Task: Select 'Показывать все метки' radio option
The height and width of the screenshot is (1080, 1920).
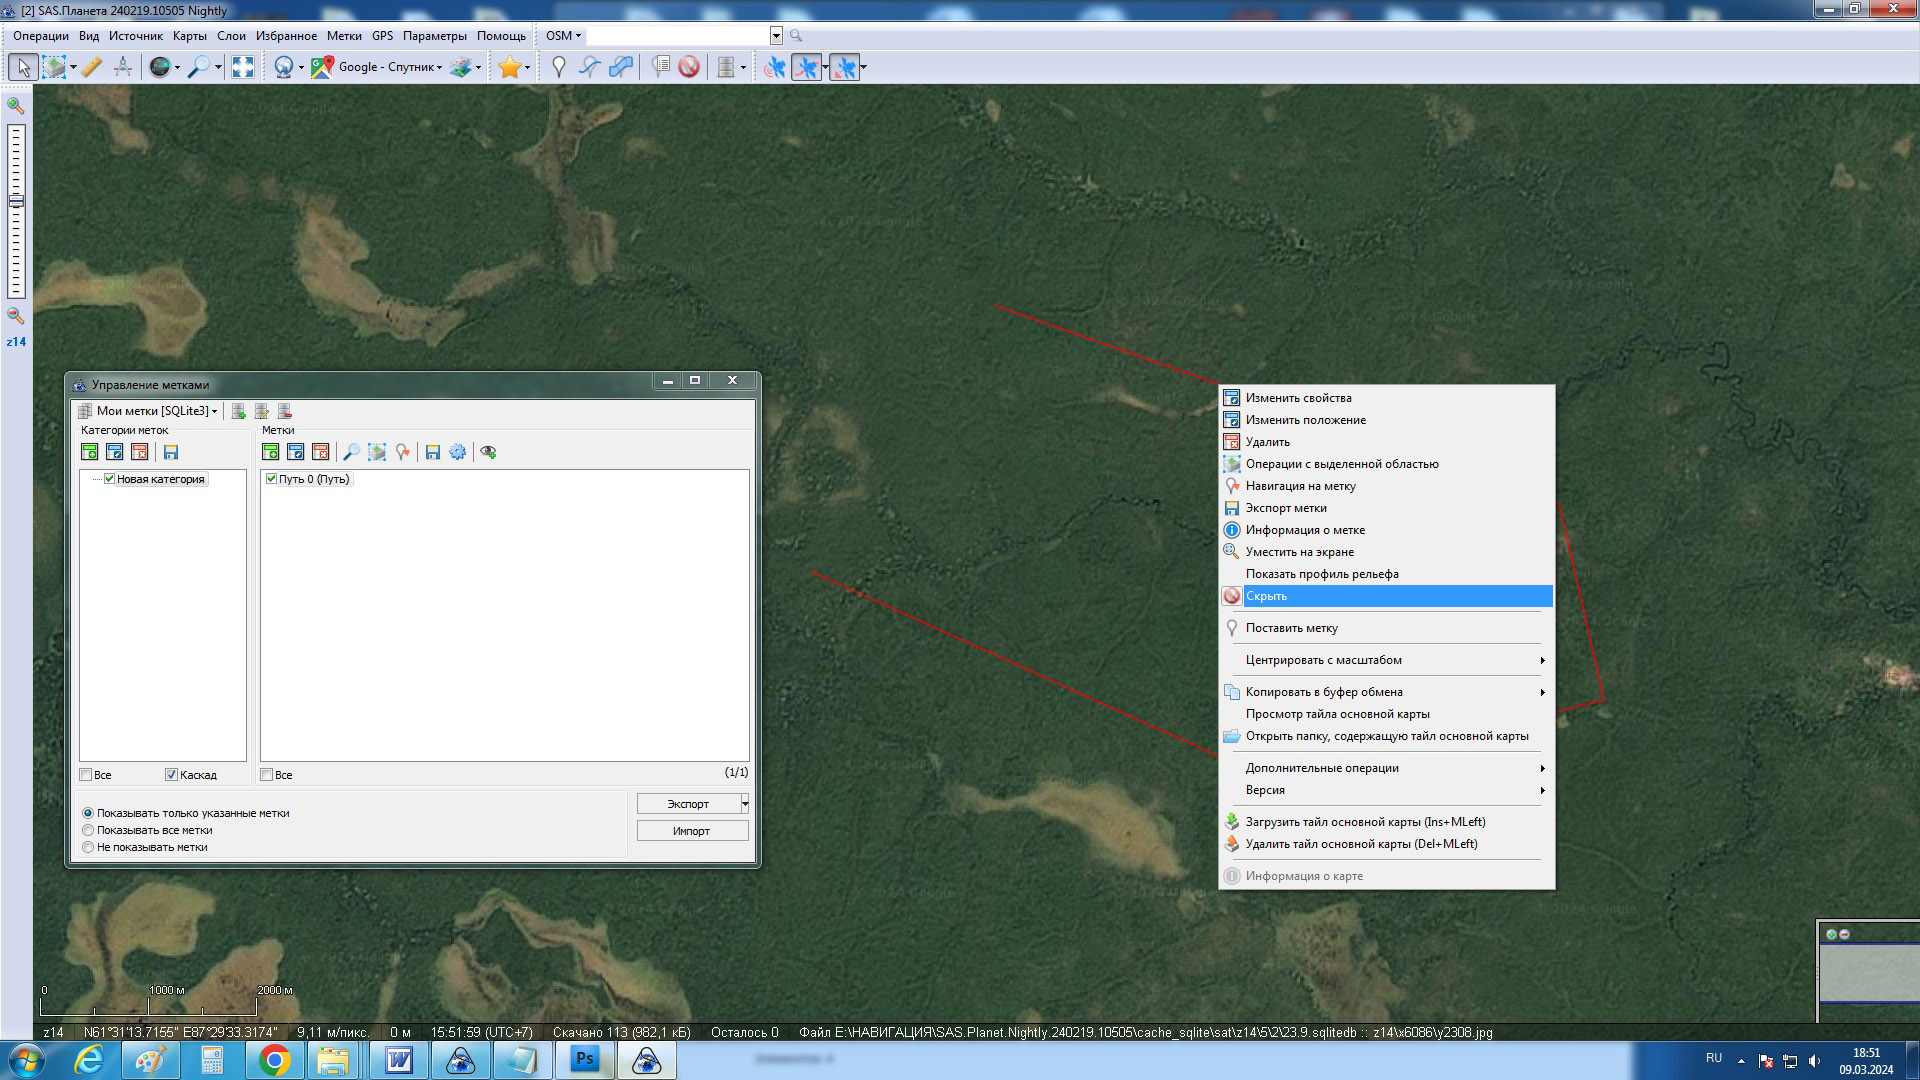Action: (88, 830)
